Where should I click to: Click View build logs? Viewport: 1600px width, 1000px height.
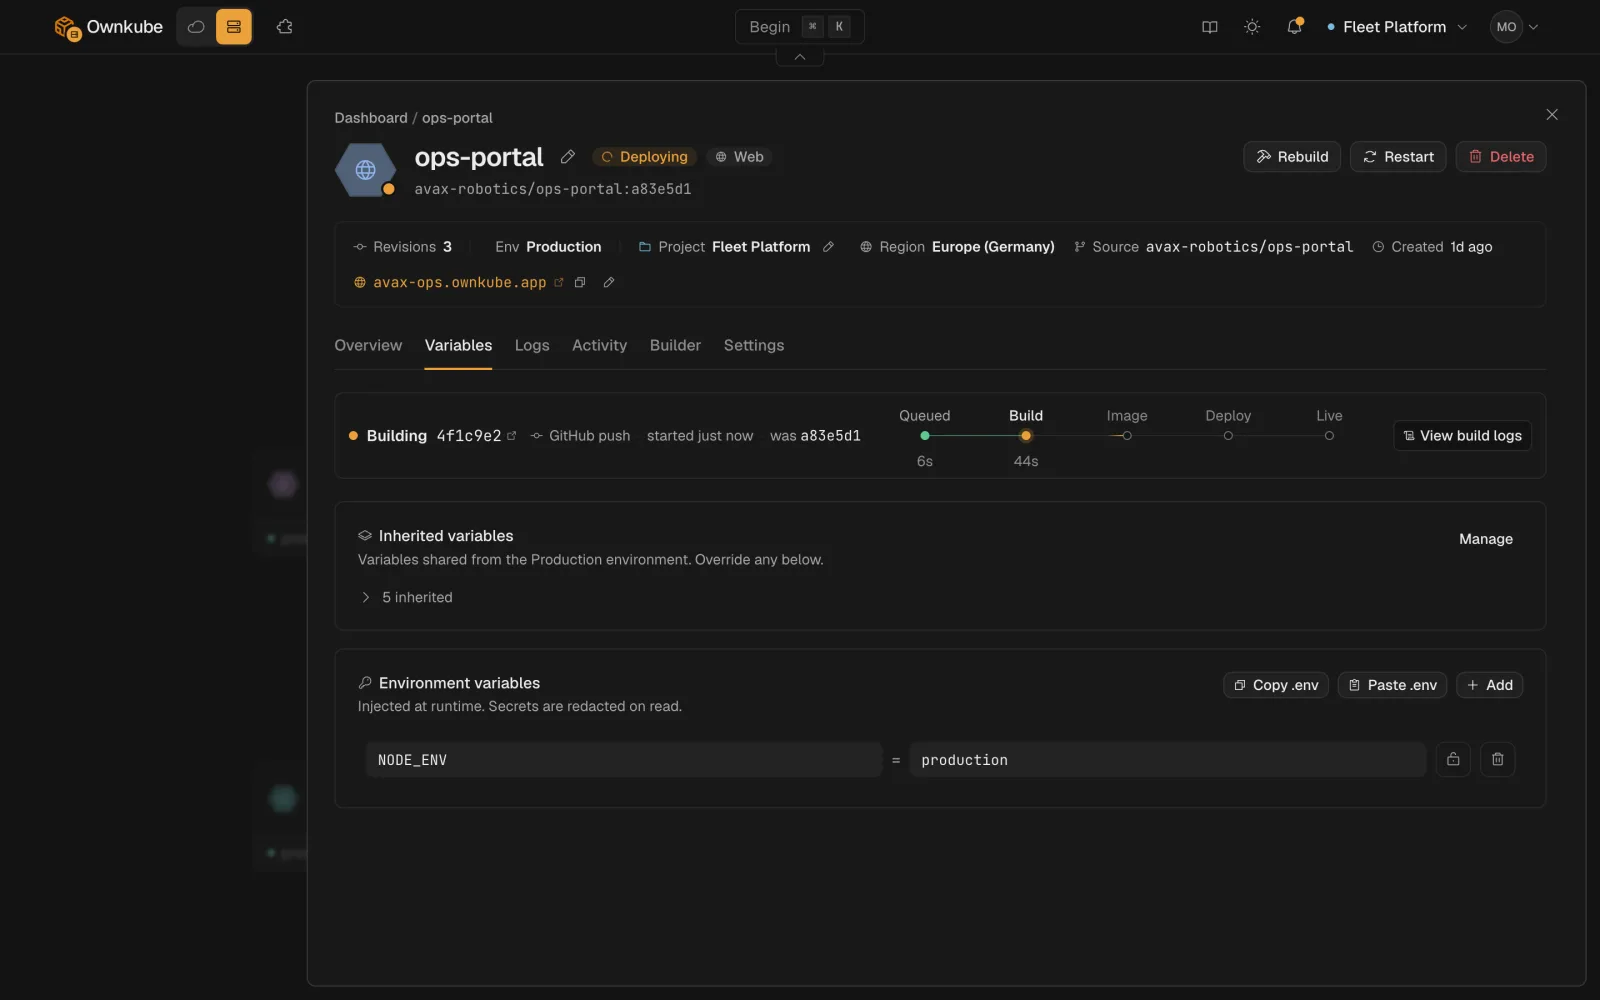coord(1462,436)
